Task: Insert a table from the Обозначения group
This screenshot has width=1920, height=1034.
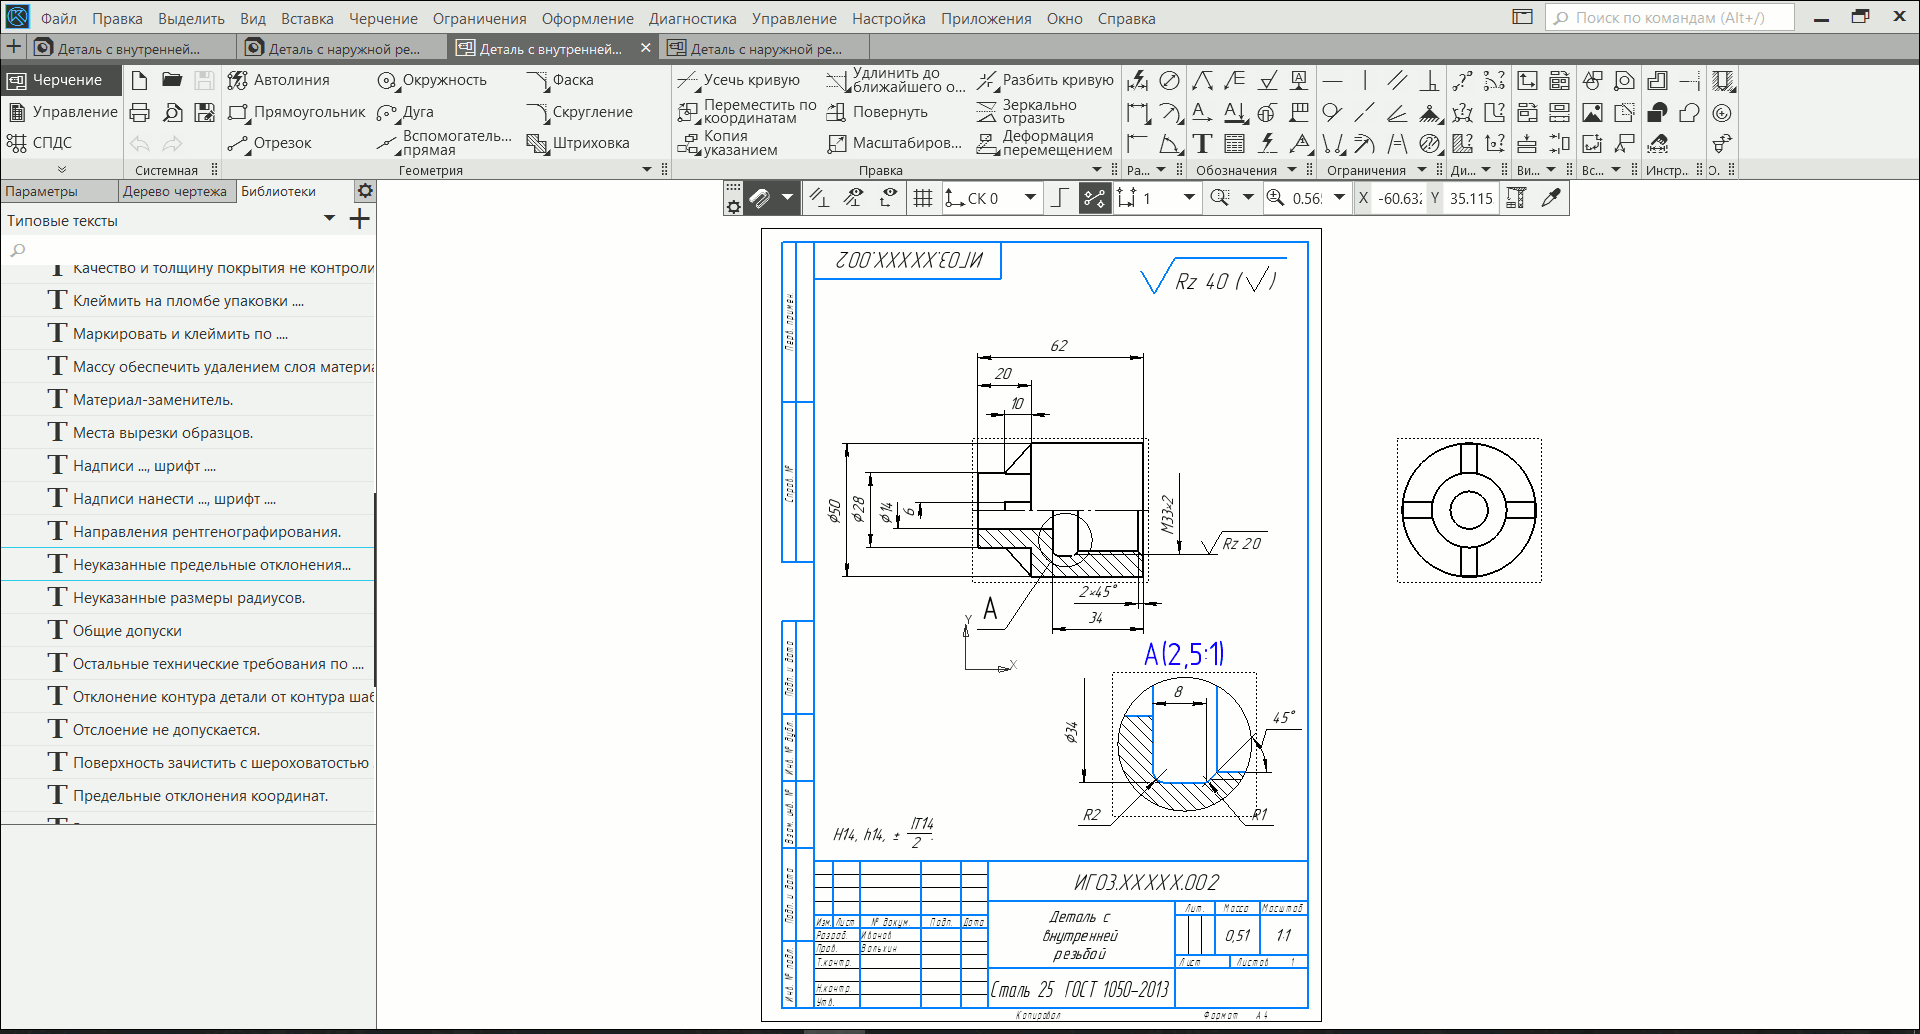Action: (1235, 144)
